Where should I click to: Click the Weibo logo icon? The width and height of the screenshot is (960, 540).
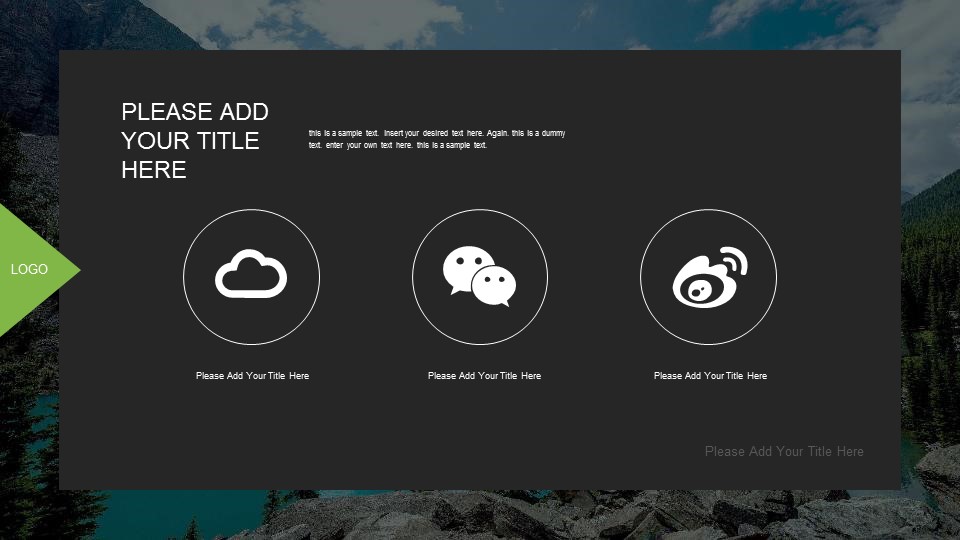[708, 278]
